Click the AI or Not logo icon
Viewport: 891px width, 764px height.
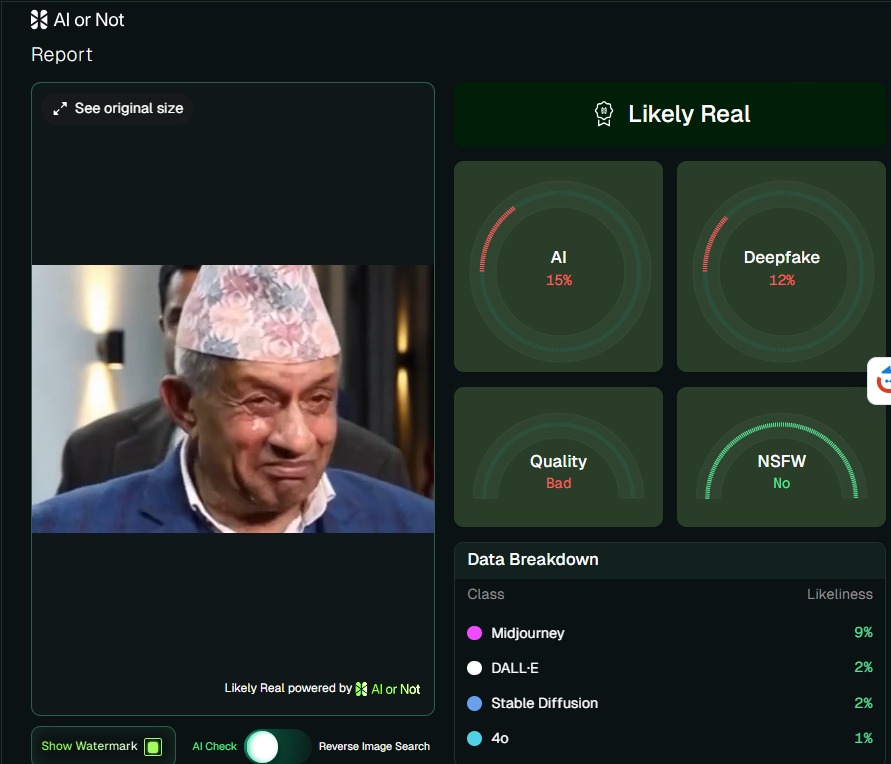pos(39,20)
